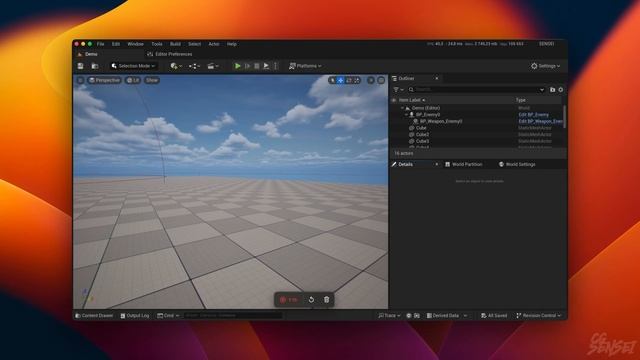Switch to the World Settings tab
The image size is (640, 360).
point(517,164)
